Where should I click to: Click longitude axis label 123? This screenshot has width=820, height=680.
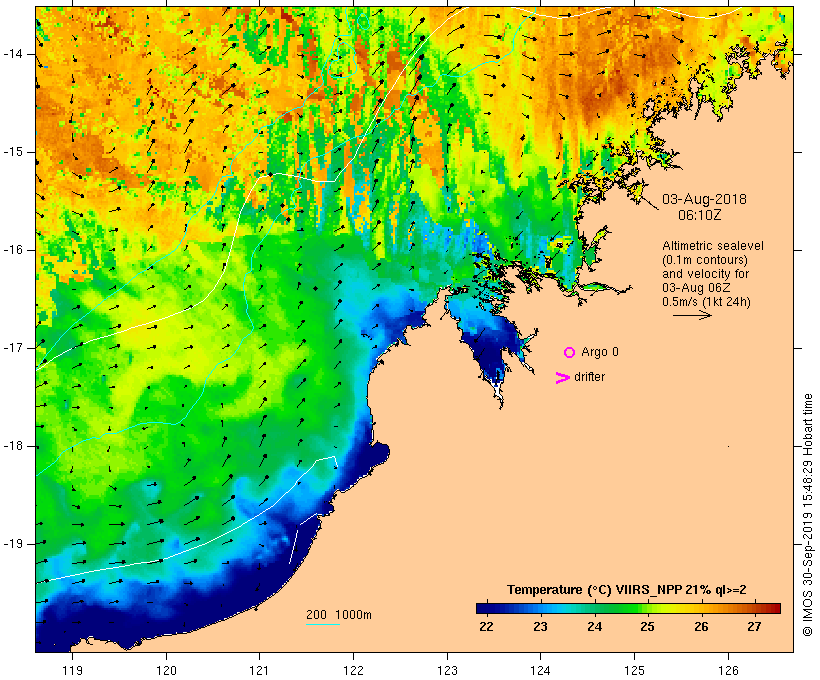447,670
